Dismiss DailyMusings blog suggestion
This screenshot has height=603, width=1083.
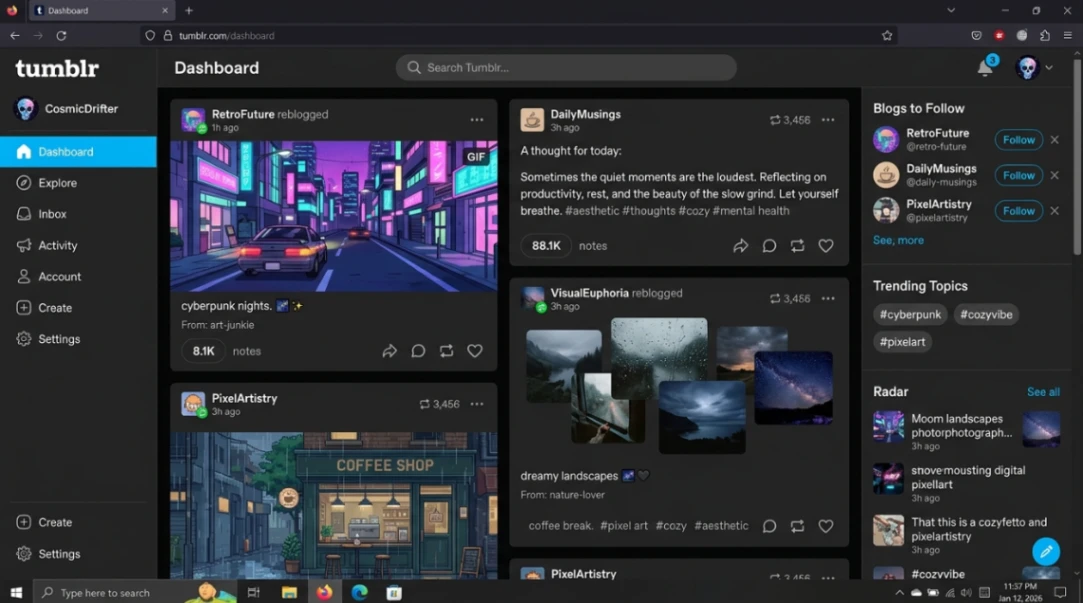click(1054, 175)
